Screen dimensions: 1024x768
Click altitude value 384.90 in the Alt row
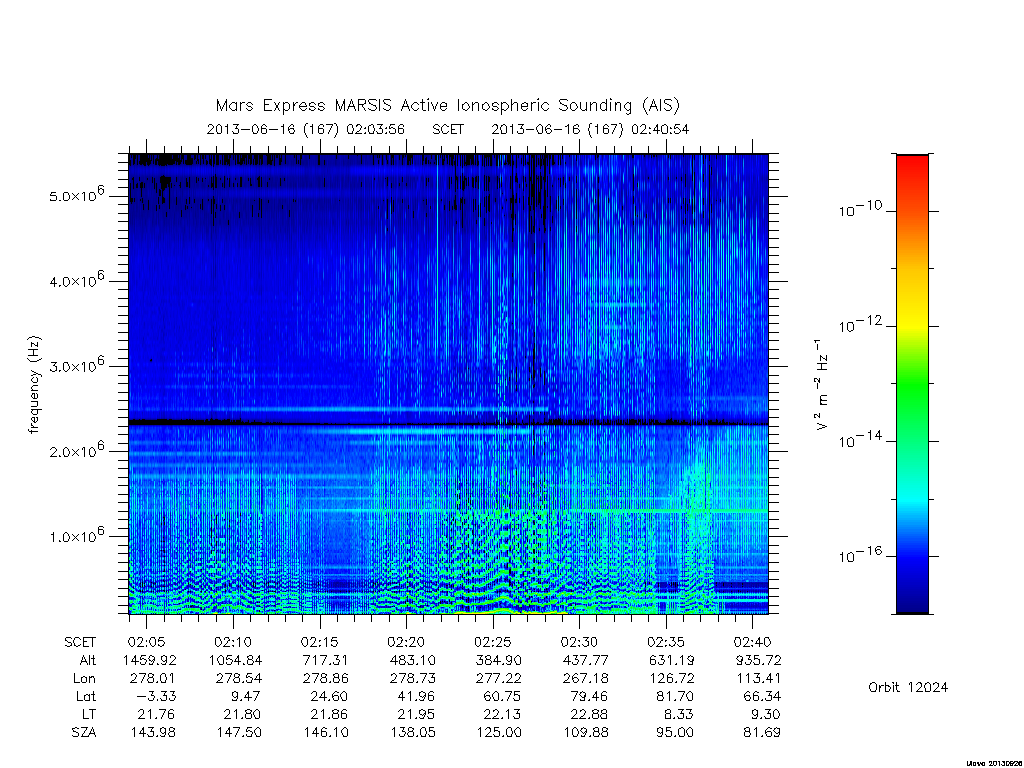pyautogui.click(x=500, y=660)
